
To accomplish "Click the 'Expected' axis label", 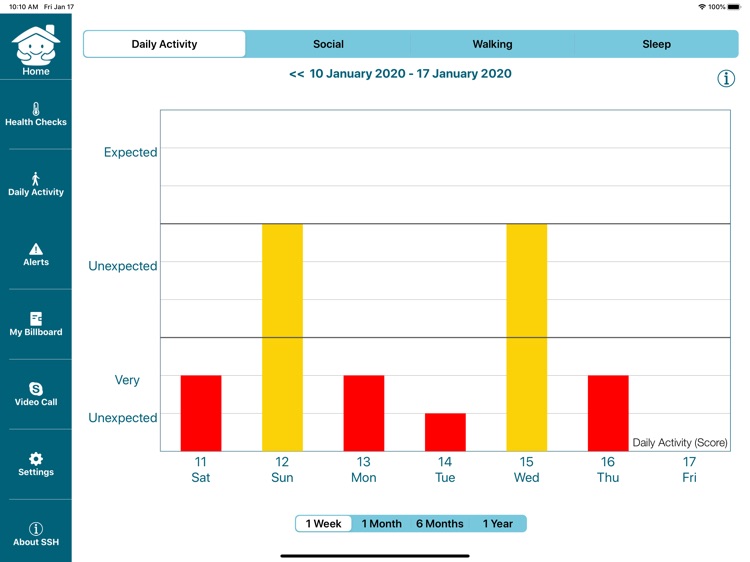I will click(130, 152).
